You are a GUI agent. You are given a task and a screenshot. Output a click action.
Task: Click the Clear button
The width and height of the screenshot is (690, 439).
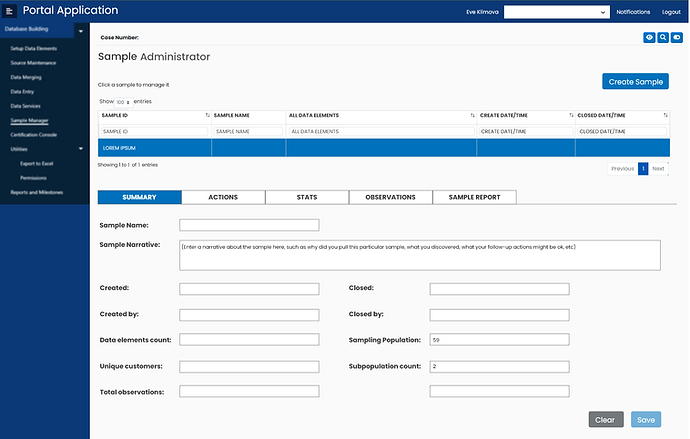(x=606, y=420)
